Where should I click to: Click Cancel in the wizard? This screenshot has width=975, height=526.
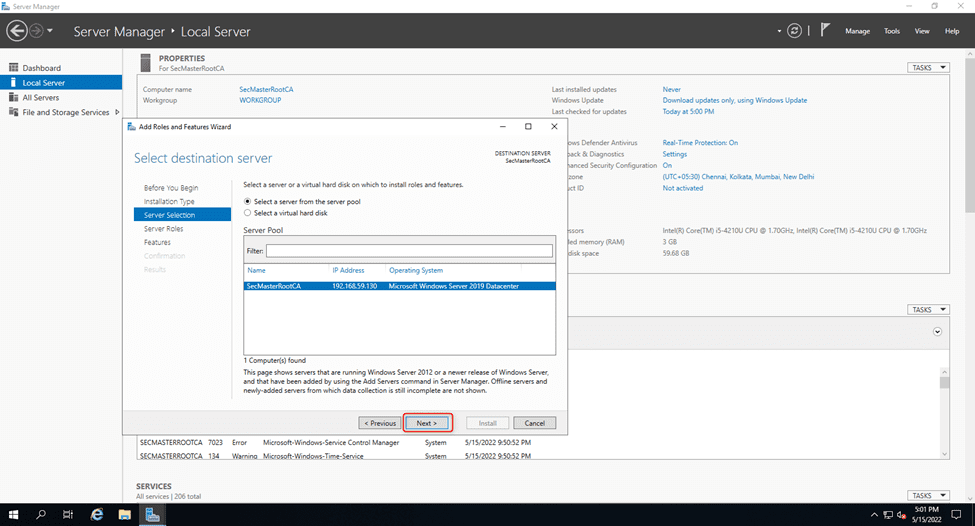tap(535, 423)
